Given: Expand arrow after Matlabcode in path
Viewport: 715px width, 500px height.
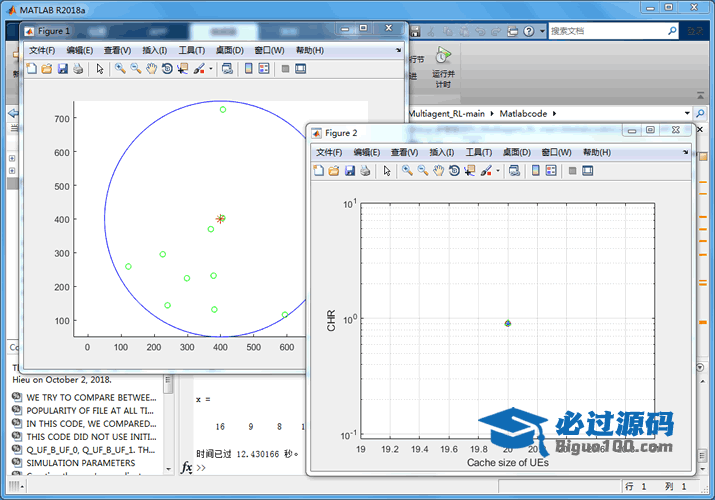Looking at the screenshot, I should pos(554,113).
